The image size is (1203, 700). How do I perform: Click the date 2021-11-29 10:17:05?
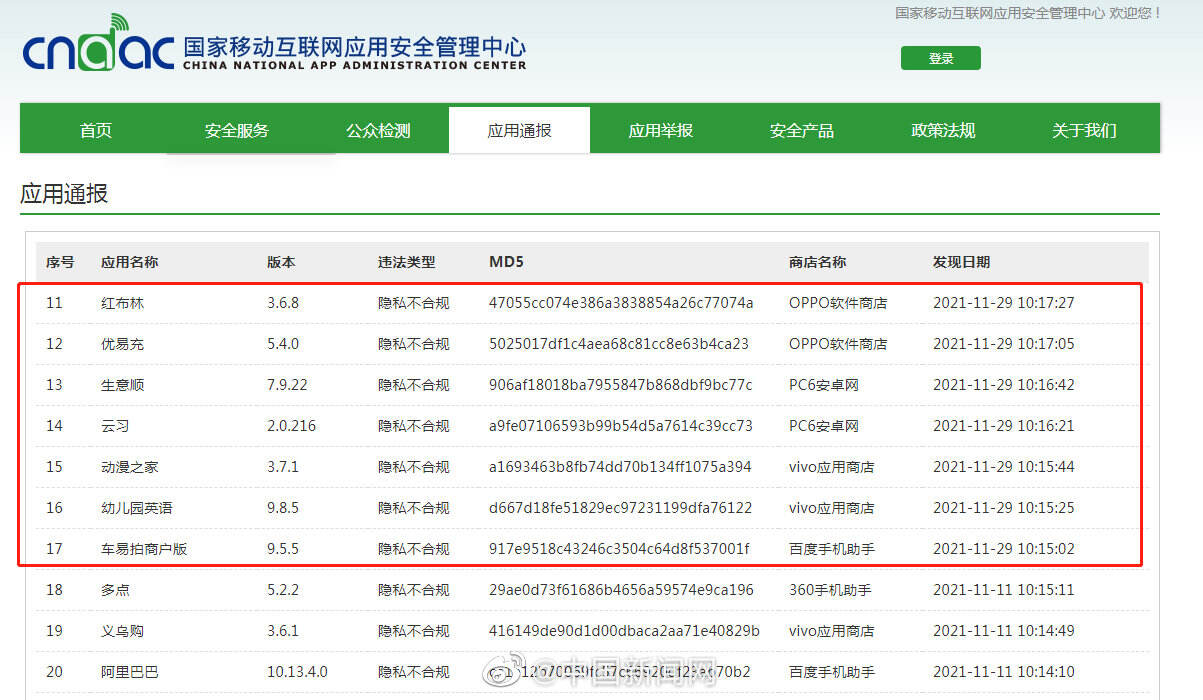click(1004, 344)
